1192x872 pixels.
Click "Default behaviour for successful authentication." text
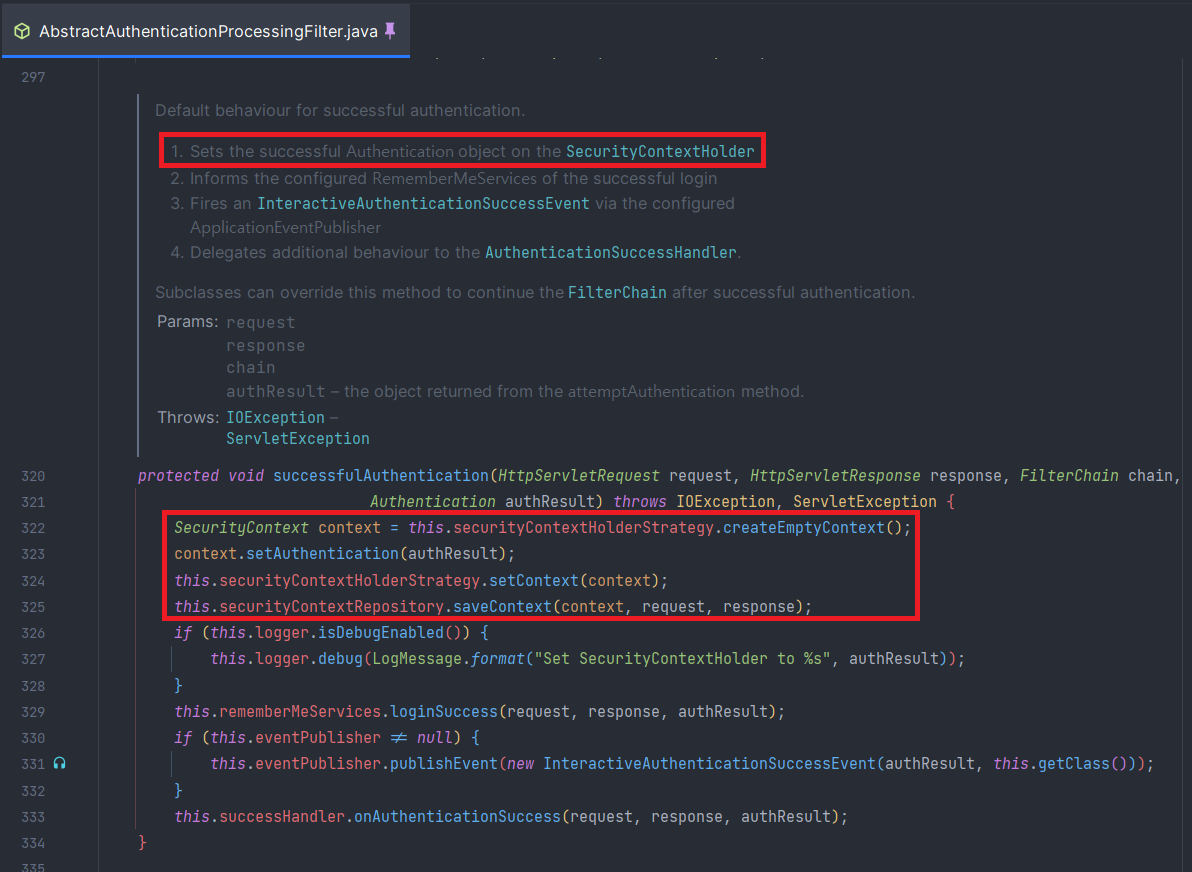(340, 110)
